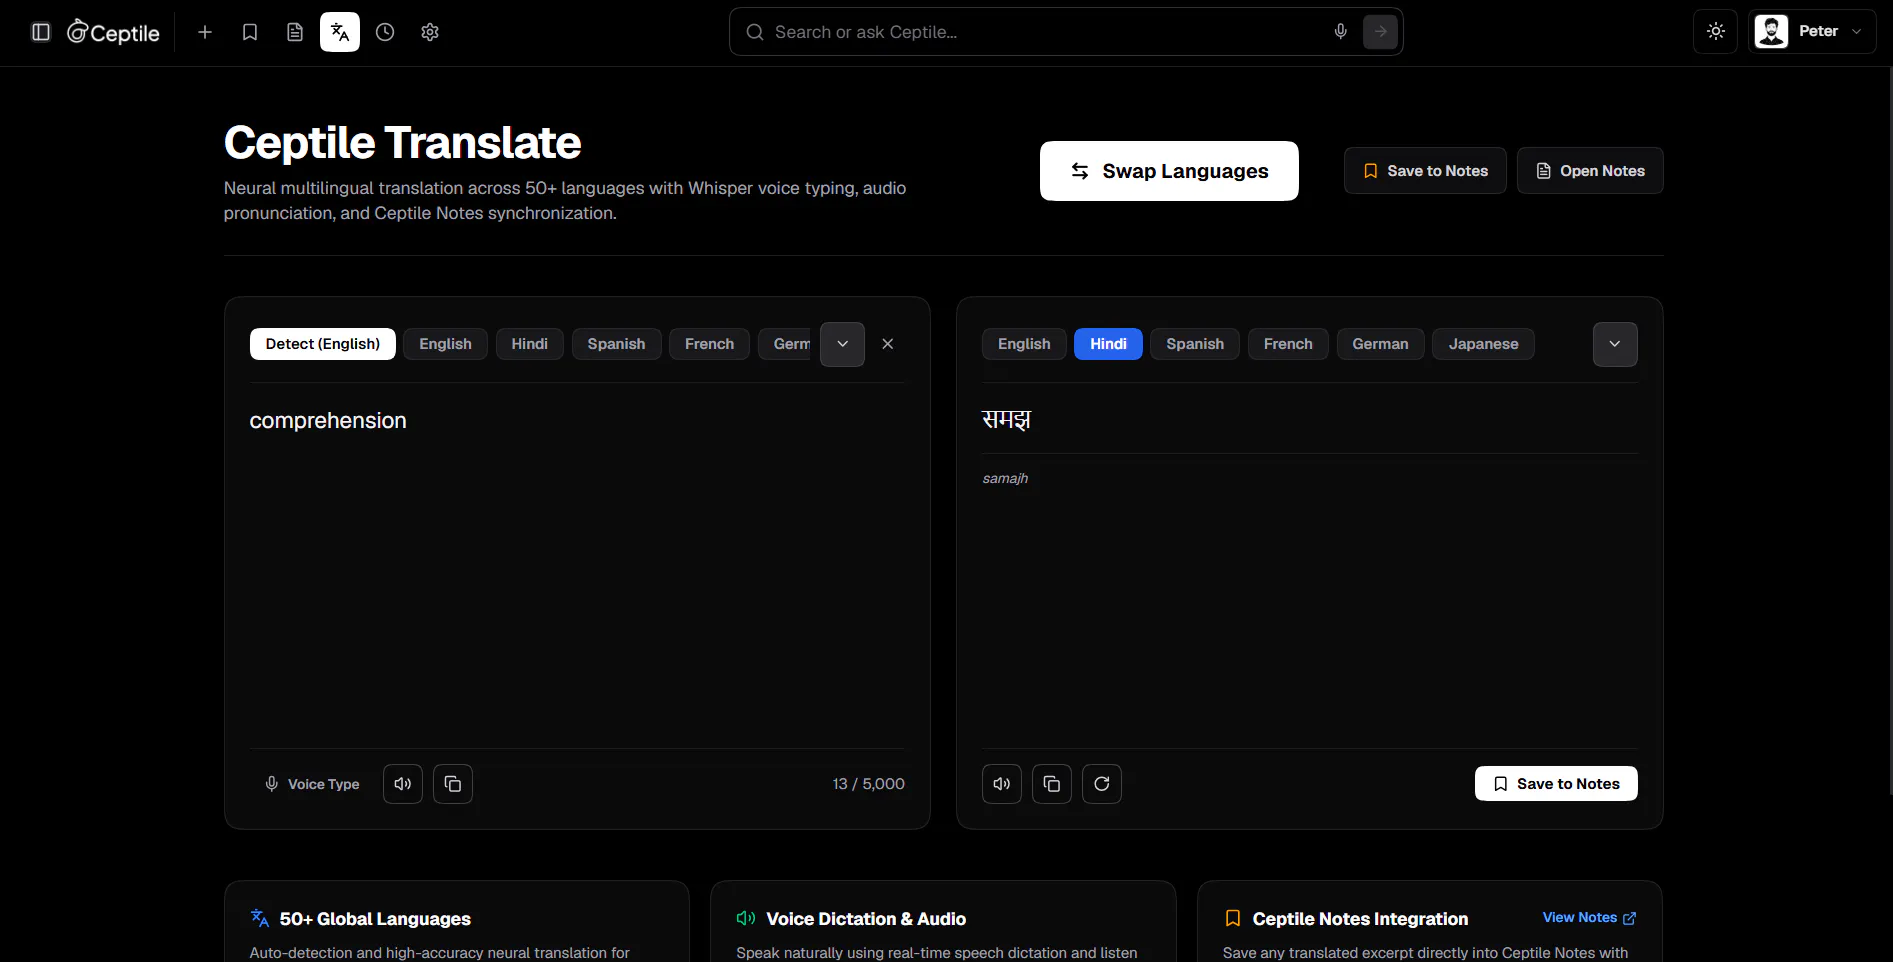Open bookmarks icon in top bar

250,32
